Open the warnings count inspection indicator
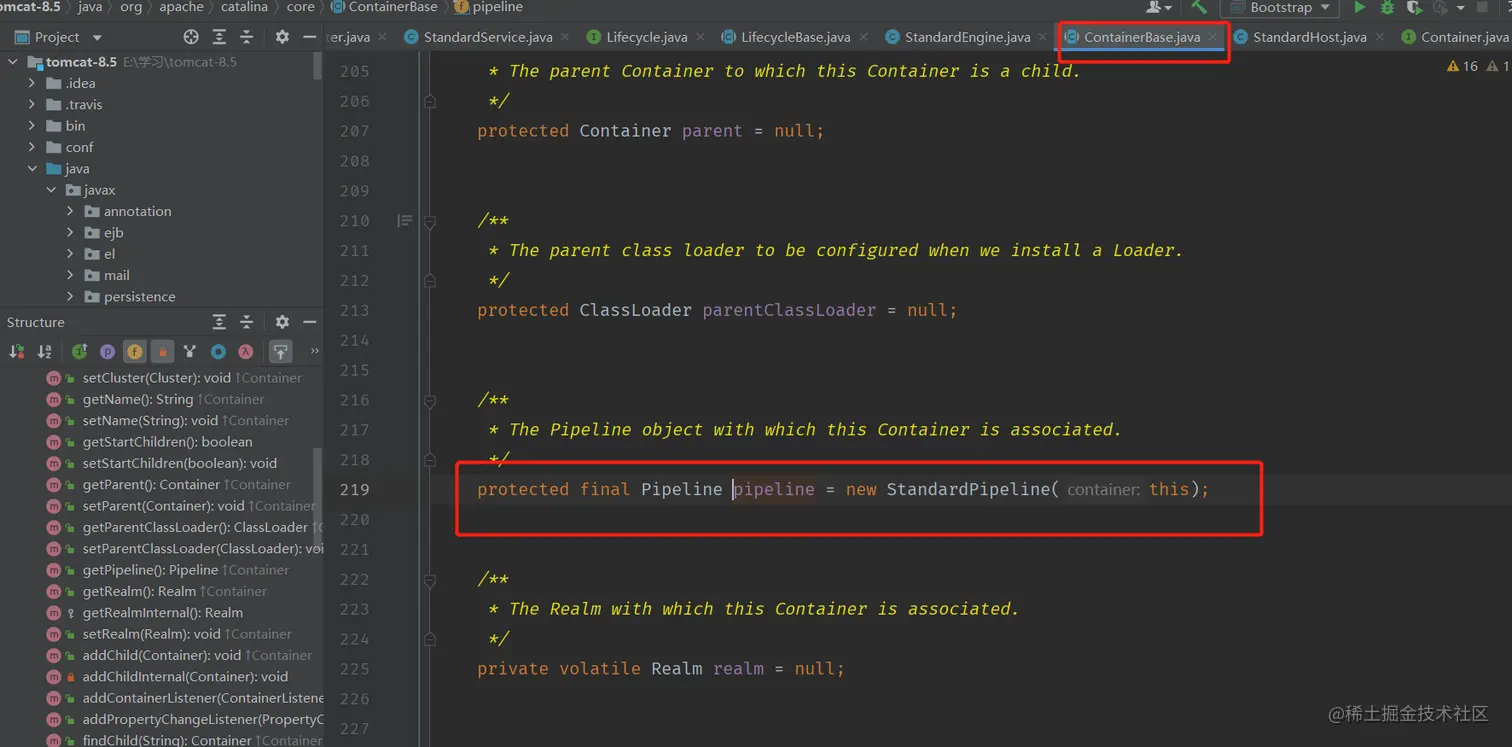This screenshot has width=1512, height=747. (x=1463, y=66)
